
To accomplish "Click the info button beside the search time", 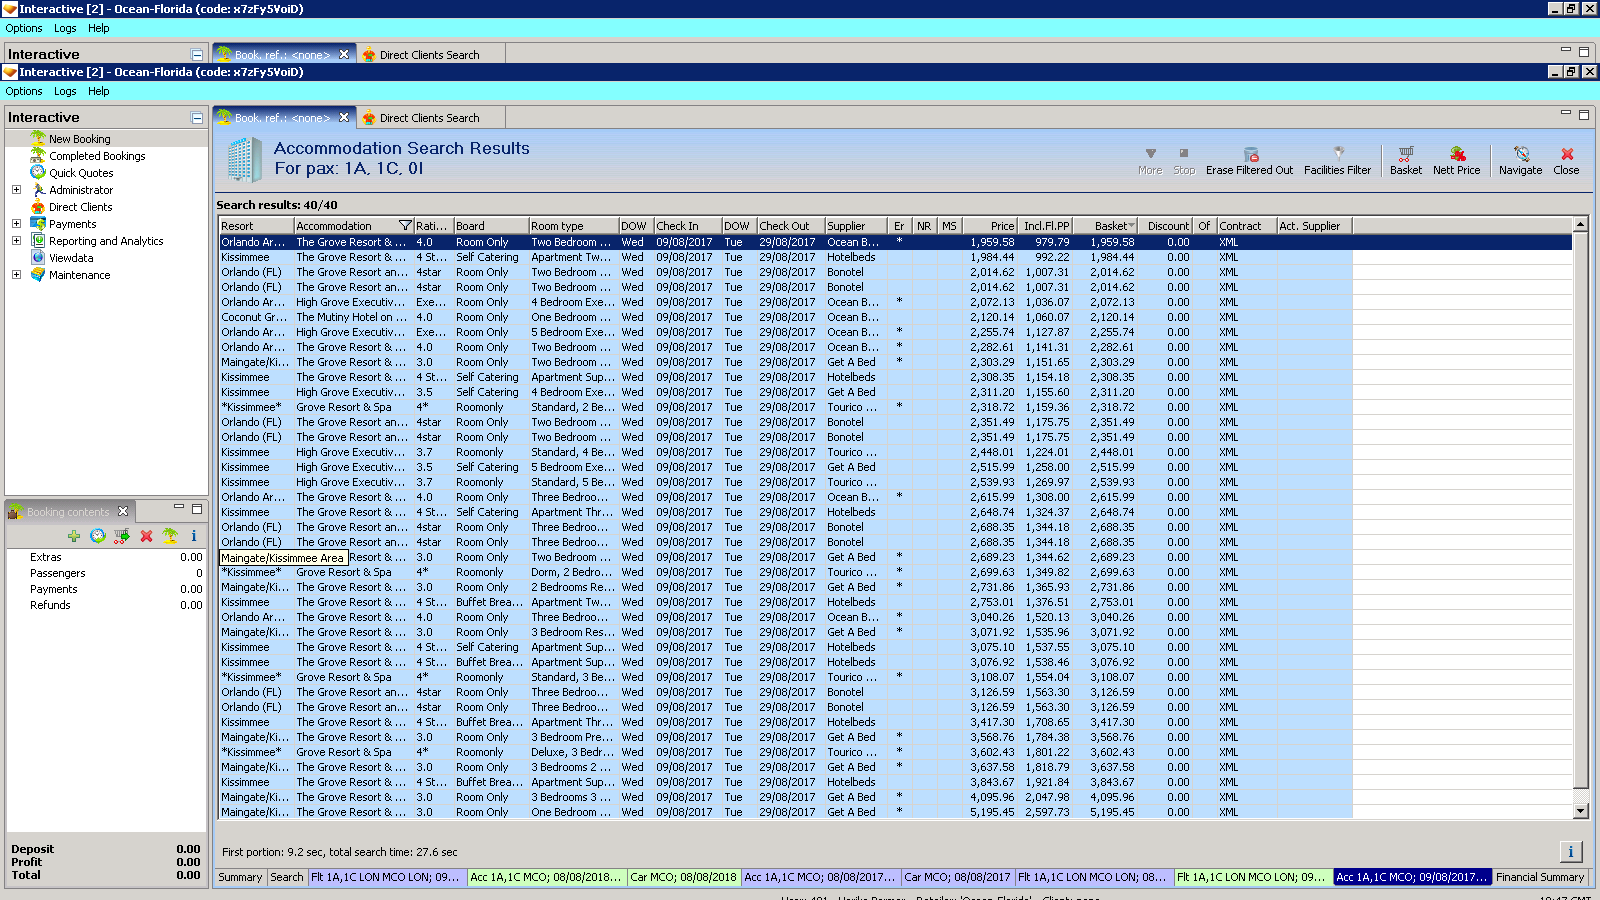I will tap(1570, 852).
